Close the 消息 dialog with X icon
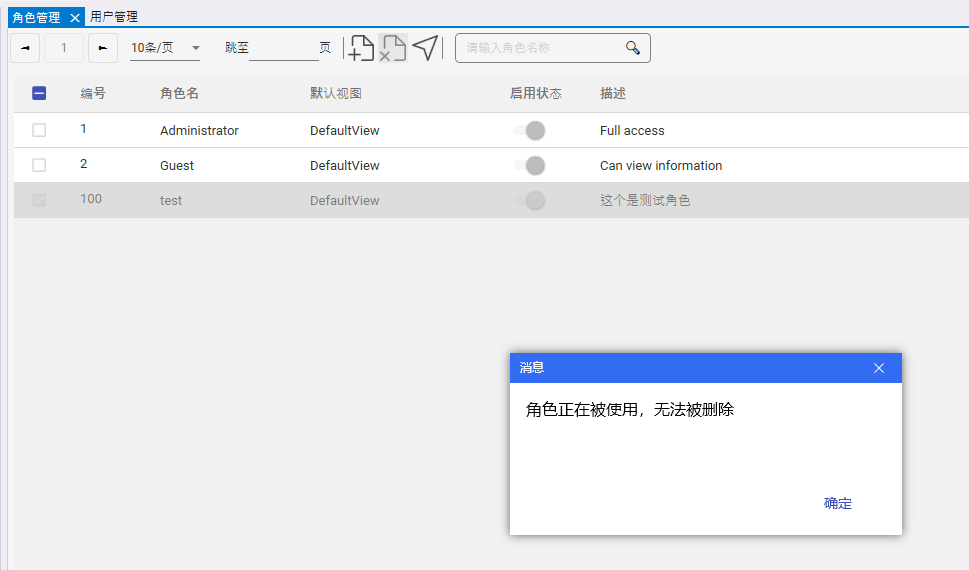The width and height of the screenshot is (969, 570). coord(879,368)
